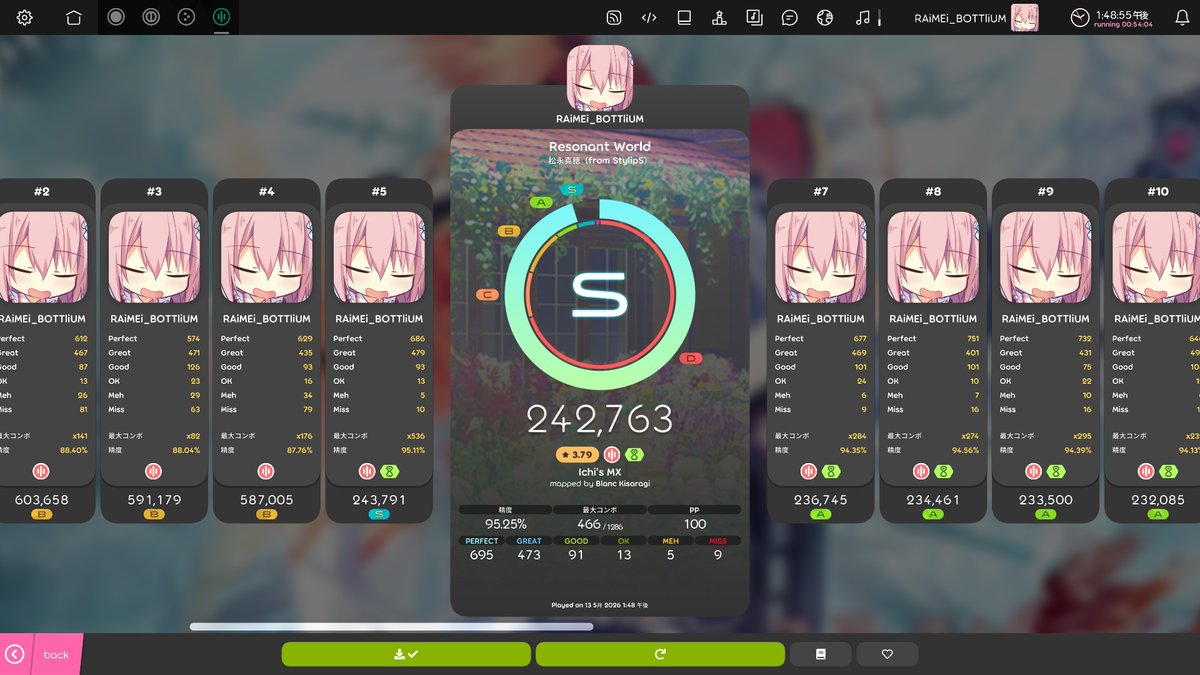Select the osu!mania ruleset icon
1200x675 pixels.
(220, 17)
